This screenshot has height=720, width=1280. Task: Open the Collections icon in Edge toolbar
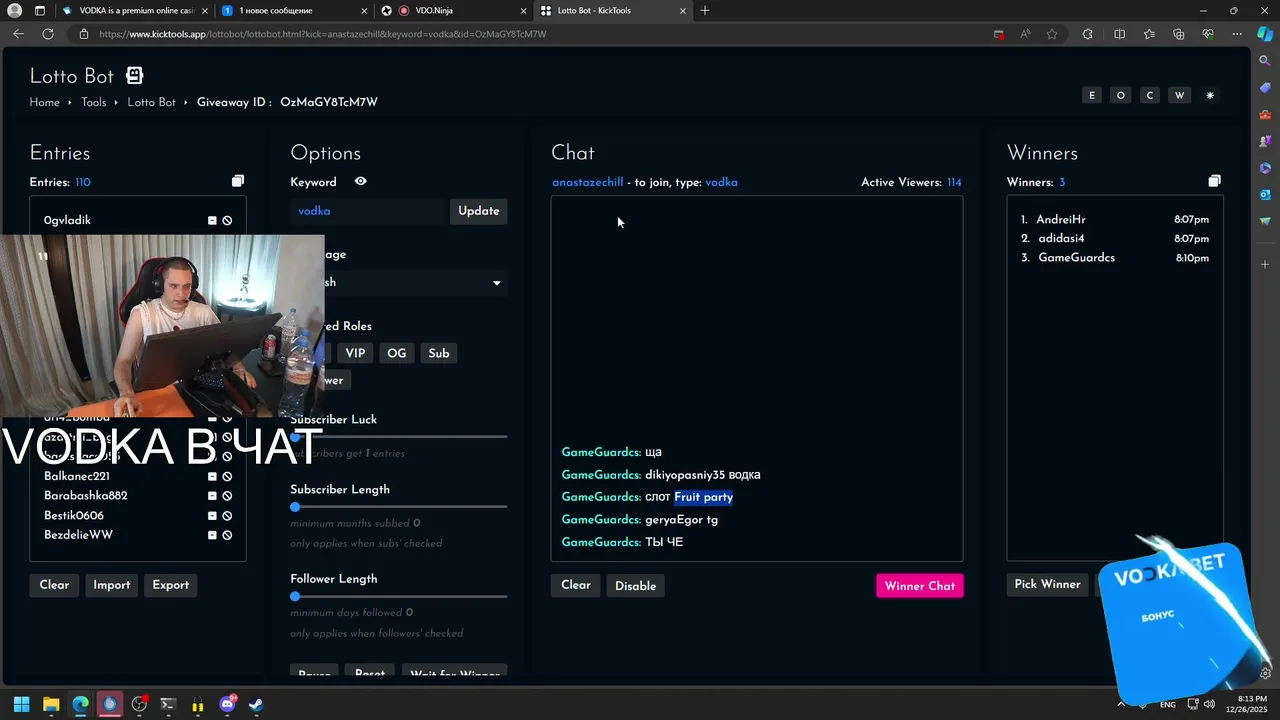[1179, 34]
